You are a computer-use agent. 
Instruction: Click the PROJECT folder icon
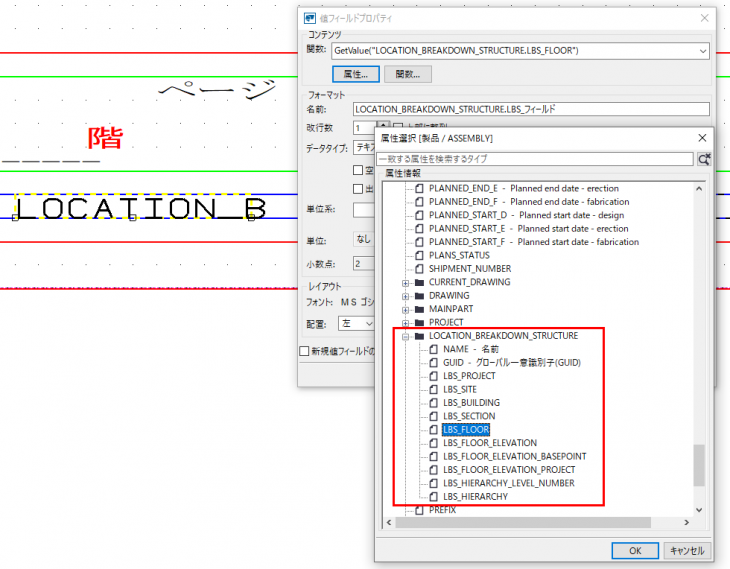(419, 323)
